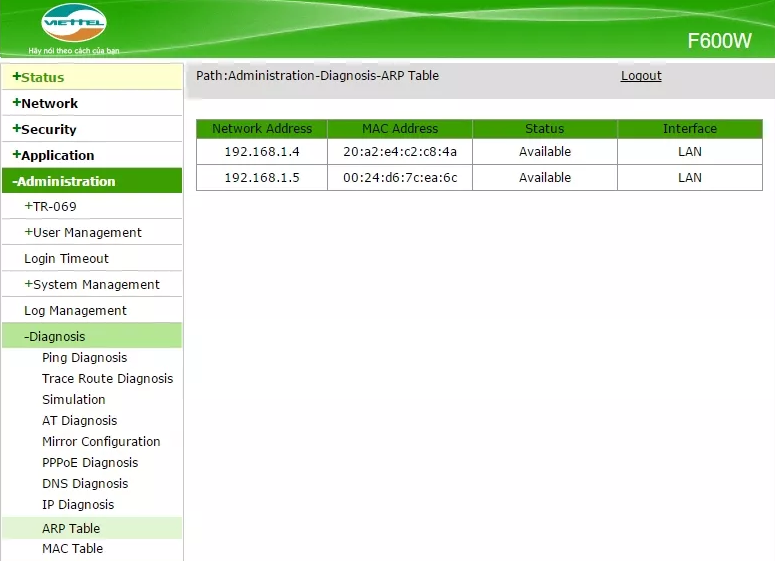Click the Viettel logo
This screenshot has width=775, height=563.
coord(74,23)
